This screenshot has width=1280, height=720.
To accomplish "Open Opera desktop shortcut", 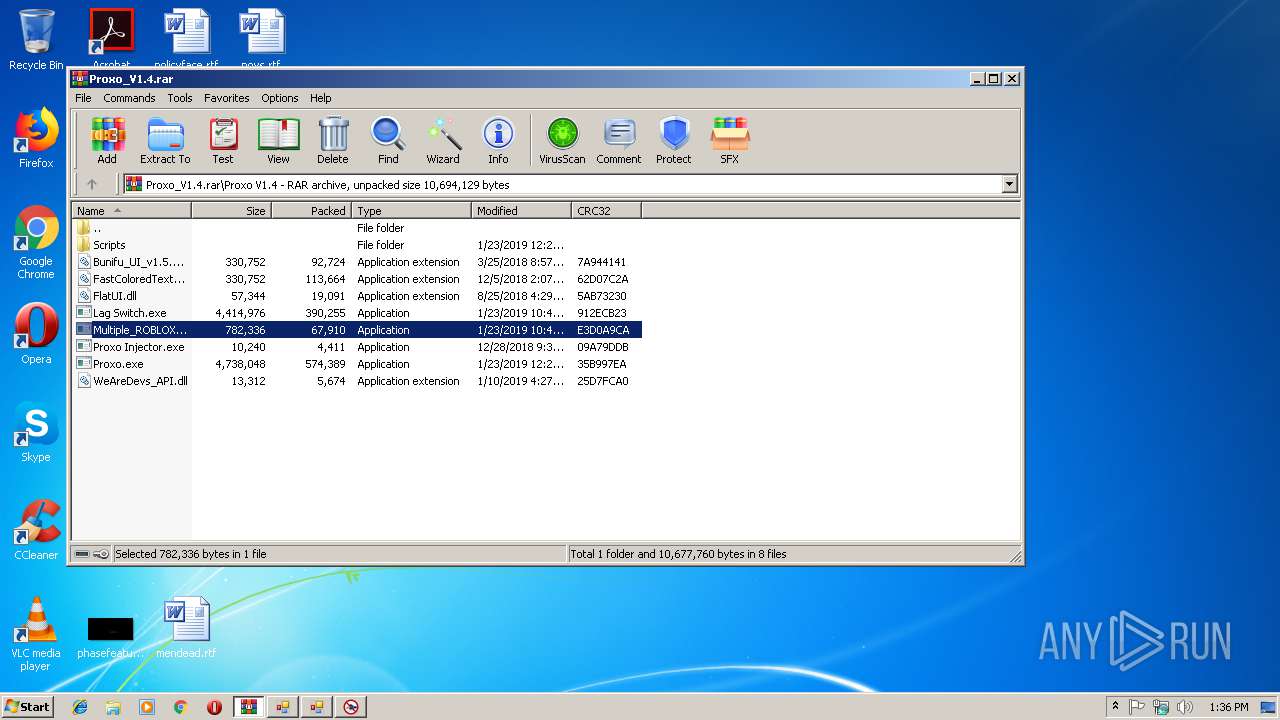I will click(x=36, y=334).
